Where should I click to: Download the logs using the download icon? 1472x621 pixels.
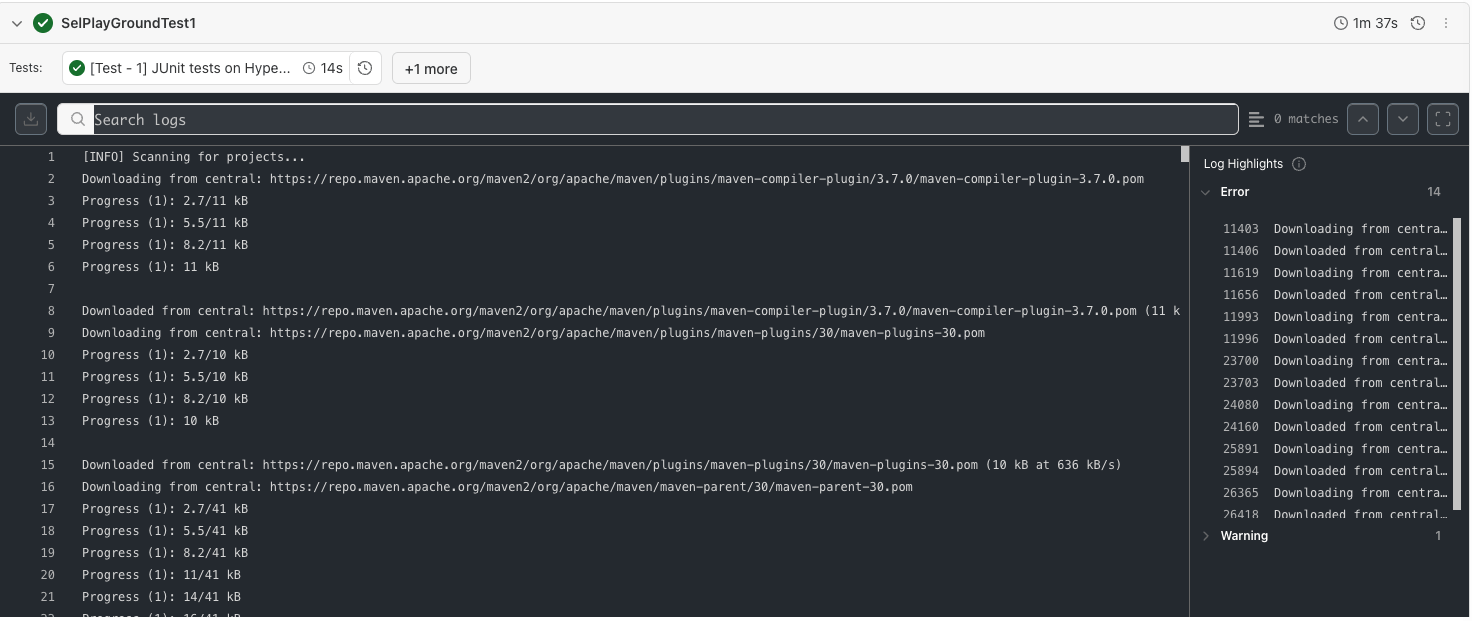click(x=31, y=120)
